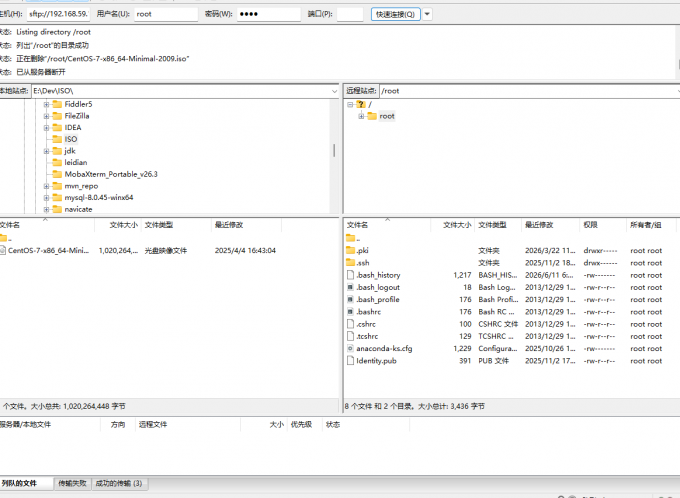Image resolution: width=680 pixels, height=498 pixels.
Task: Click the .bashrc file icon
Action: [x=350, y=311]
